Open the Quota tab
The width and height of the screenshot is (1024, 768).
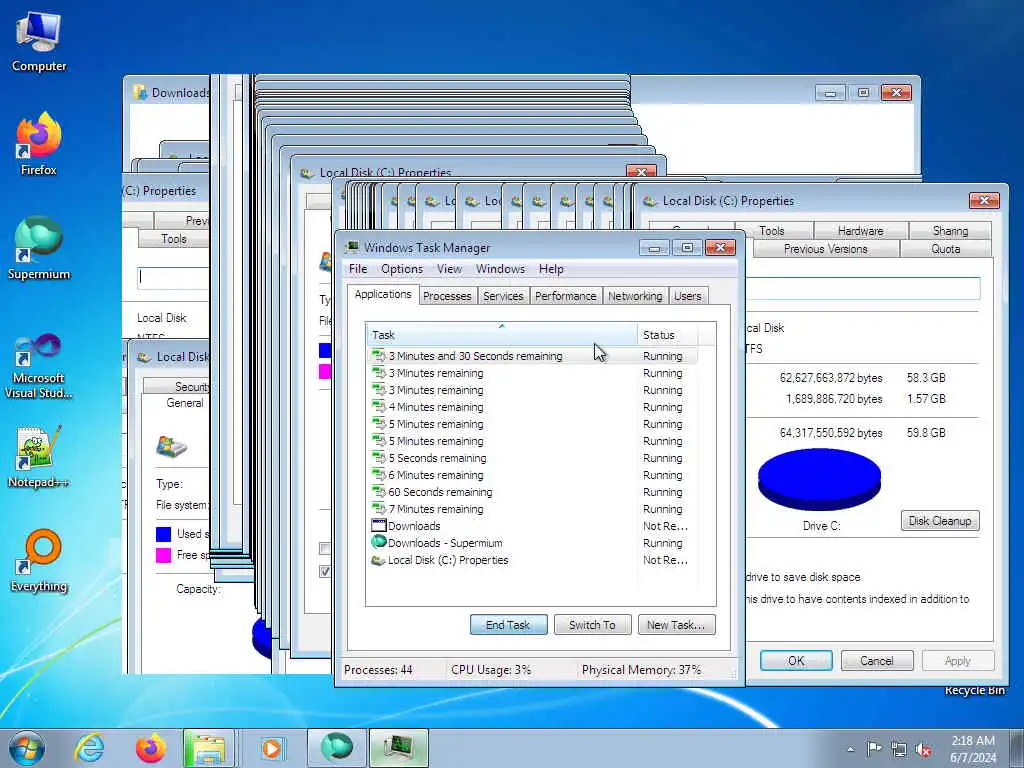click(945, 249)
